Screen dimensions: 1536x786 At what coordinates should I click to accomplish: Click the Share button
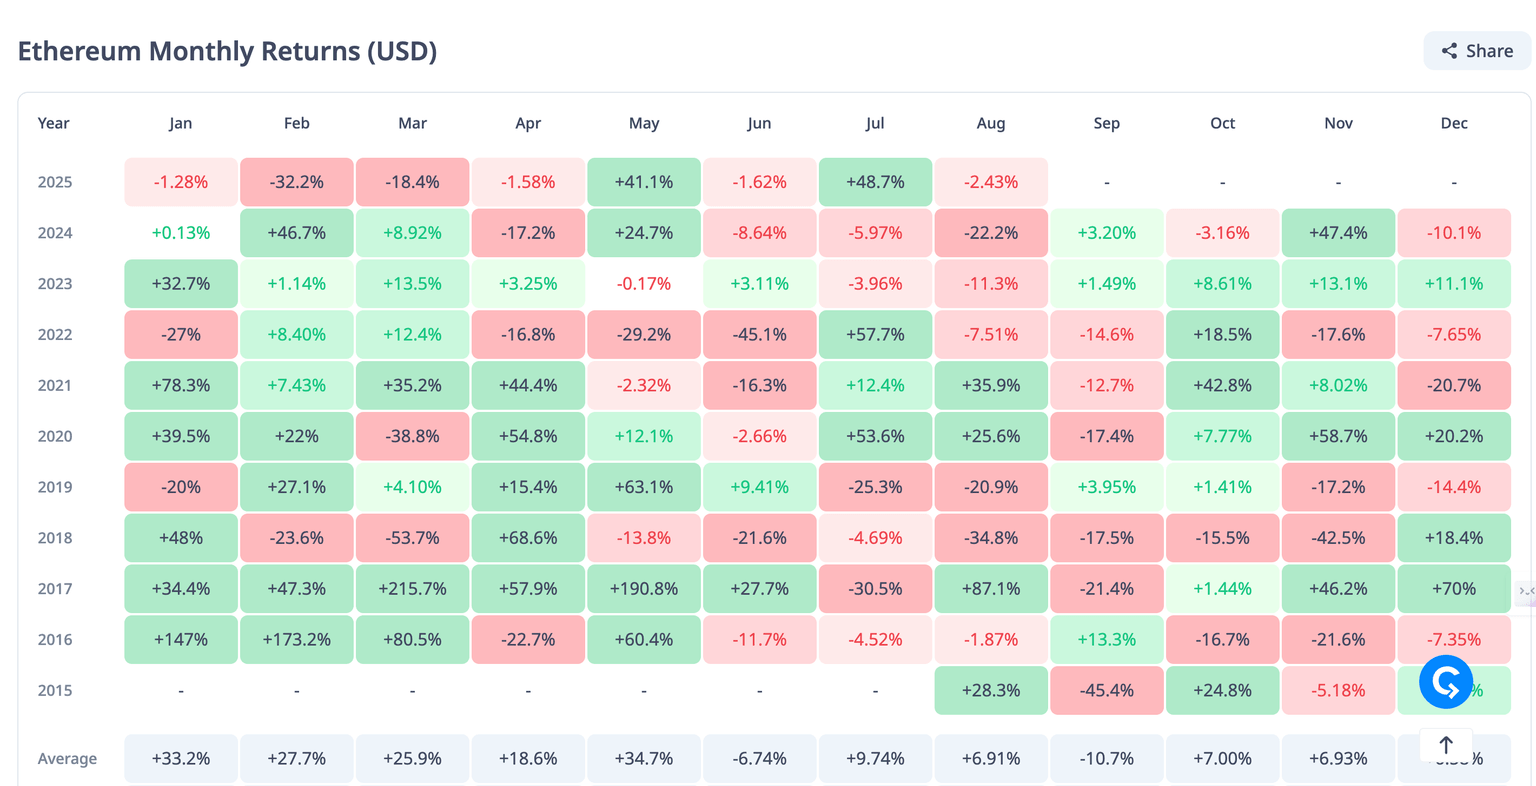tap(1477, 51)
